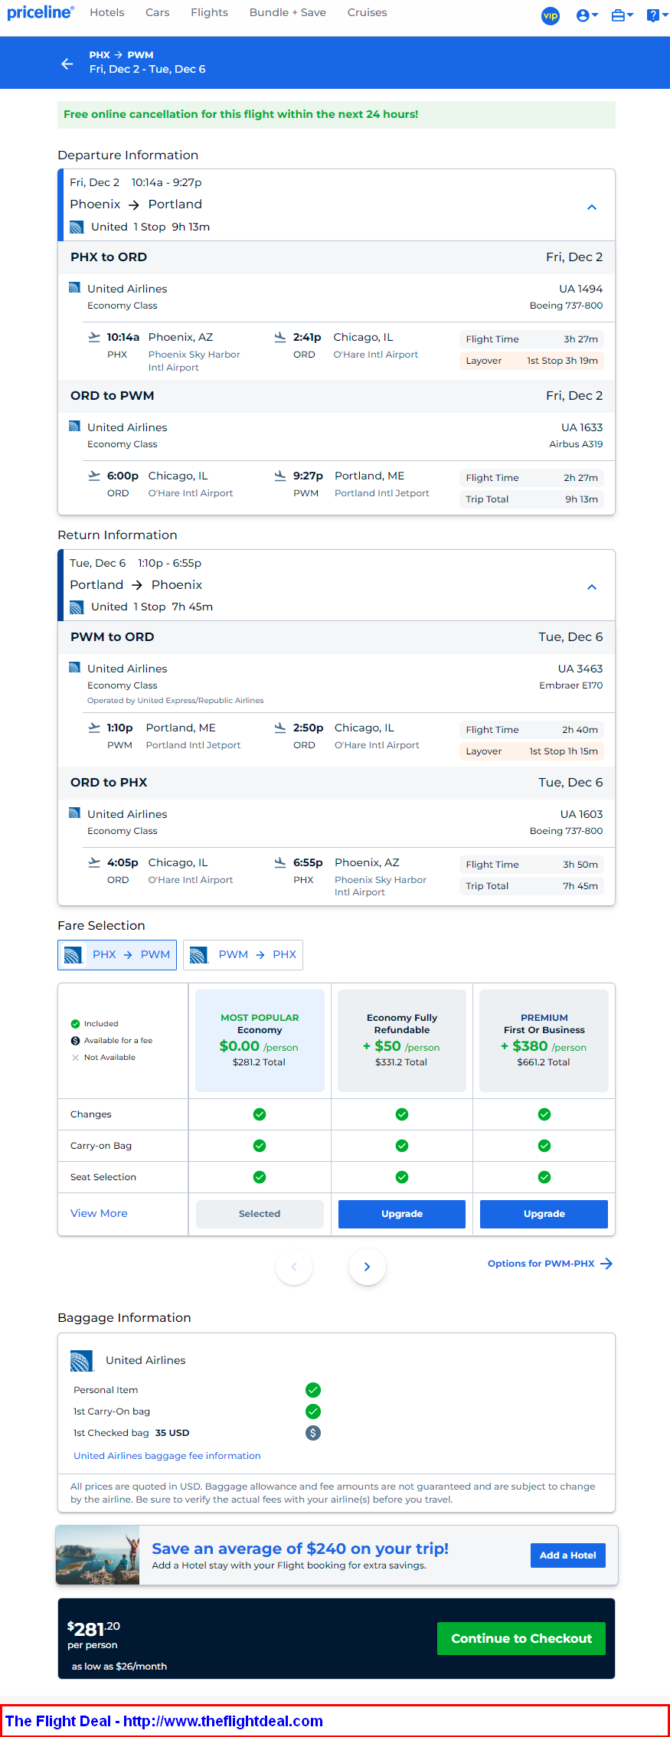Click Carry-on Bag checkmark under Fully Refundable

[x=402, y=1146]
